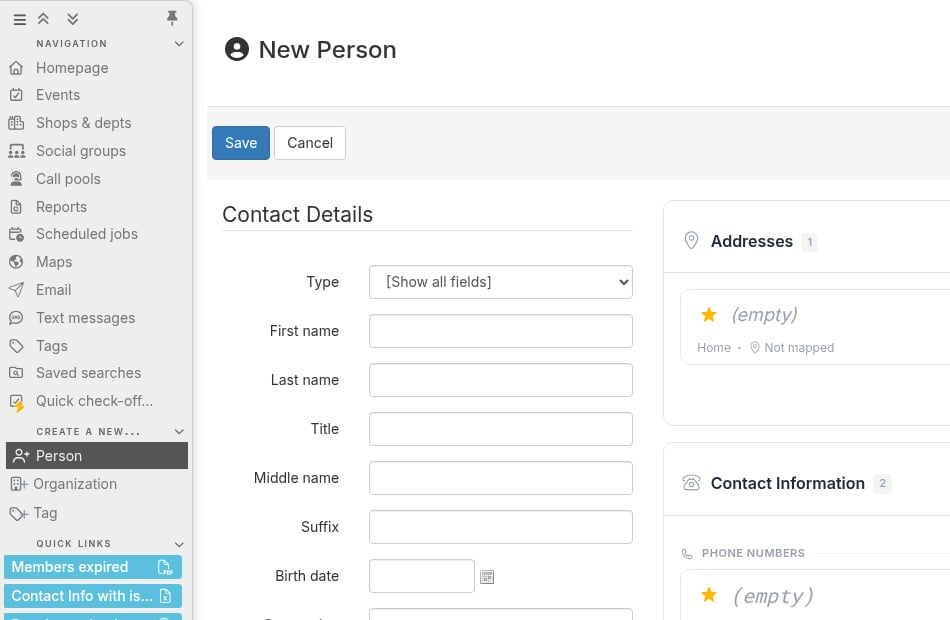Click the Cancel button

tap(310, 143)
